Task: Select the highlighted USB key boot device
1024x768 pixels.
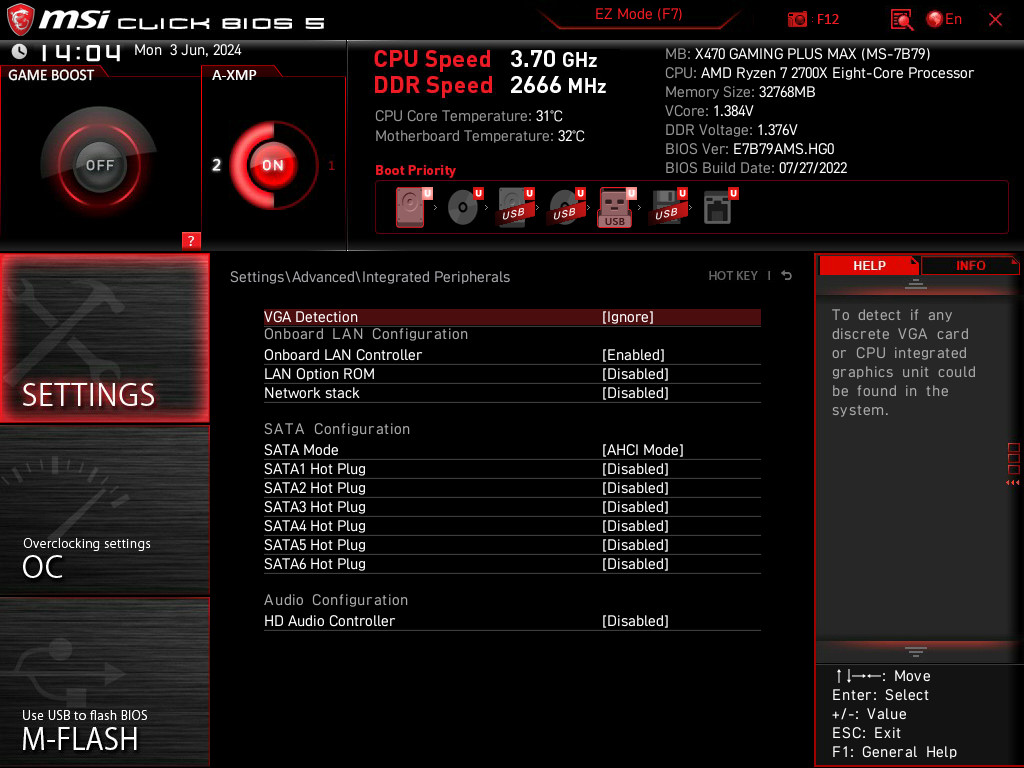Action: pos(616,208)
